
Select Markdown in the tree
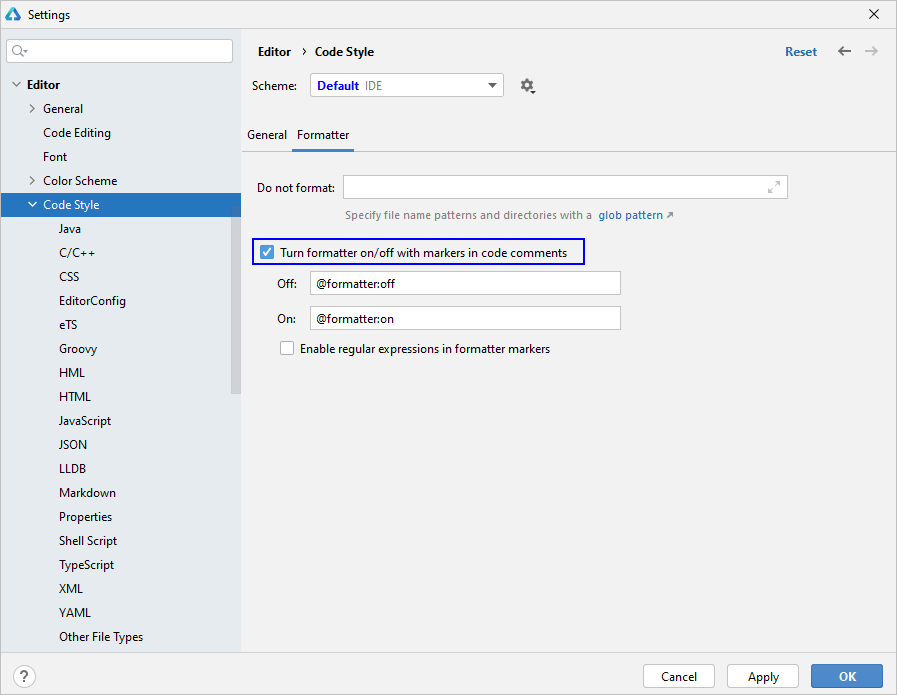[88, 493]
